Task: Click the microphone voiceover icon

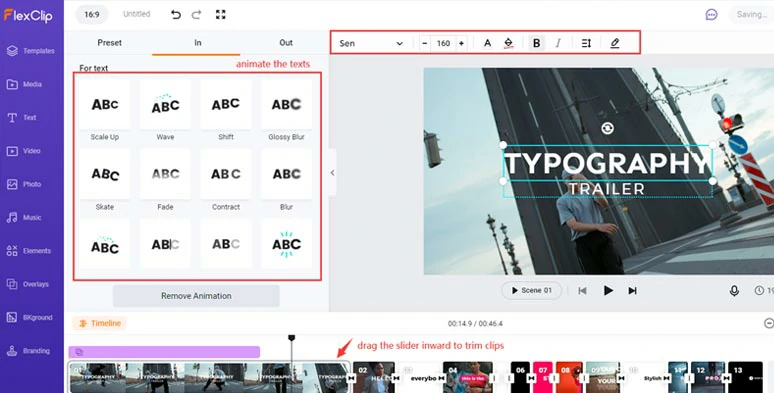Action: 735,291
